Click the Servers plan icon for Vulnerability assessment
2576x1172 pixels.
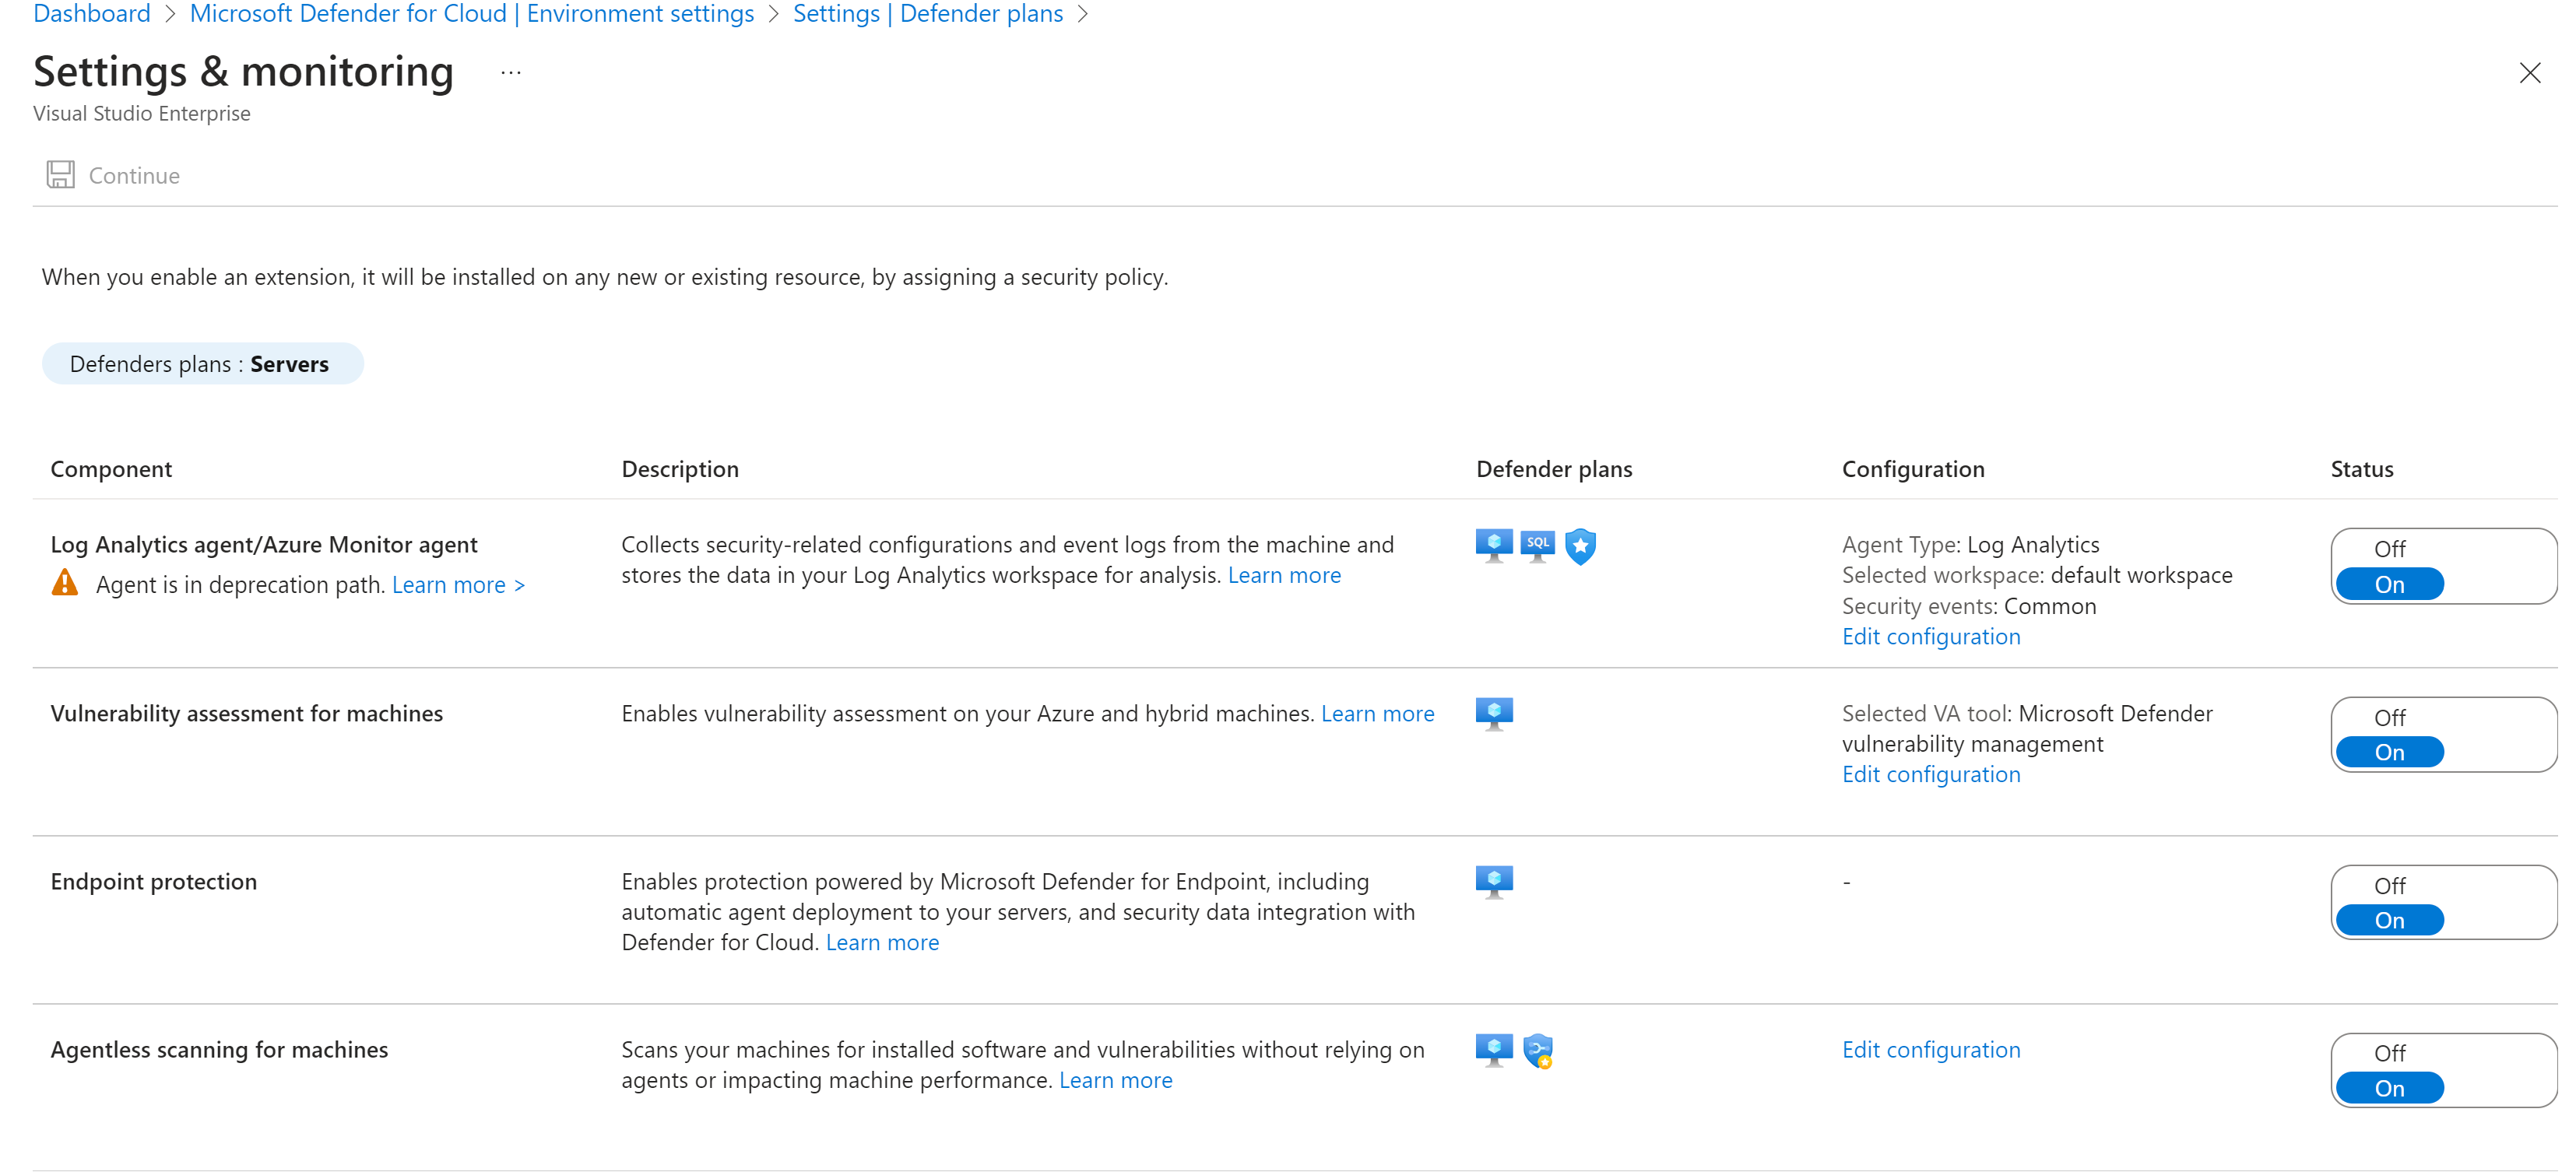pyautogui.click(x=1493, y=714)
